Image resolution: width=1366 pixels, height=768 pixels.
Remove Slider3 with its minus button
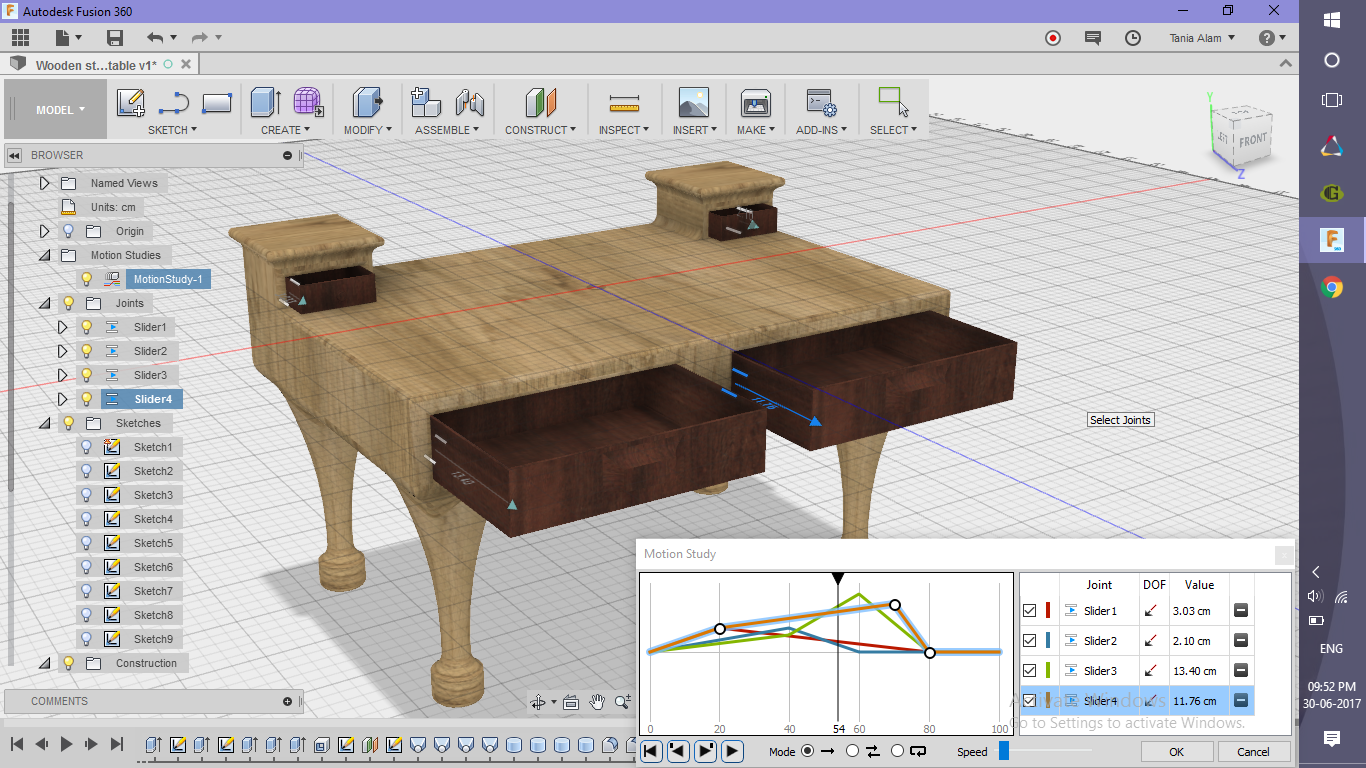pos(1241,671)
